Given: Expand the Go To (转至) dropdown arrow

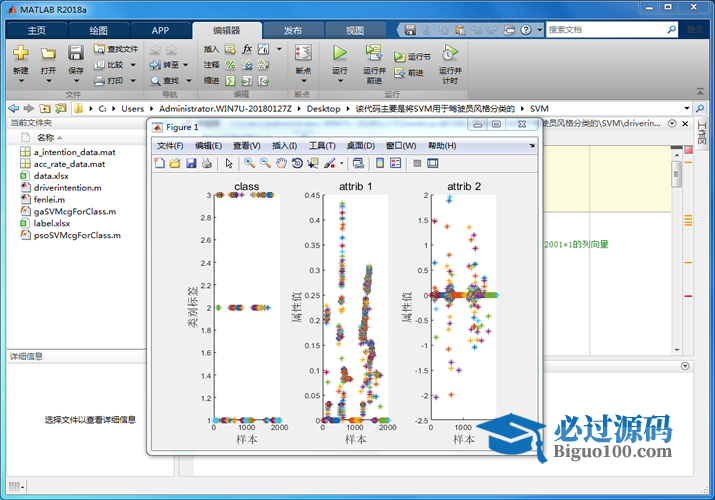Looking at the screenshot, I should pos(186,65).
